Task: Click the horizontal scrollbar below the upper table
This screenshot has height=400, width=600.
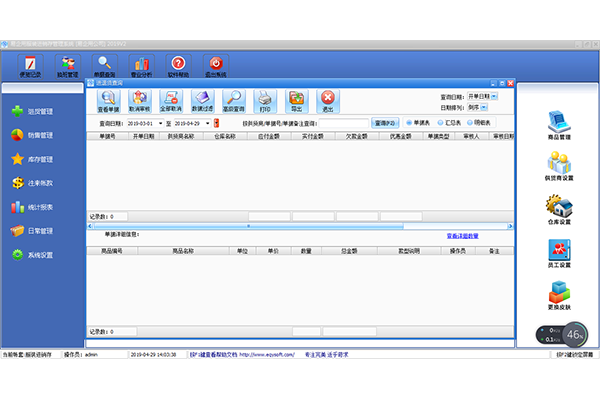Action: (300, 226)
